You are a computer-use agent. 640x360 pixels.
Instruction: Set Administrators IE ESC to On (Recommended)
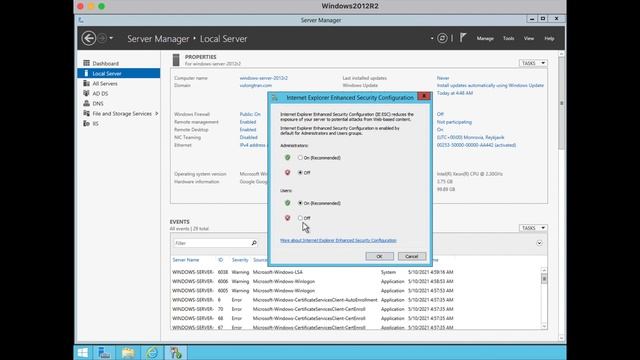(300, 158)
